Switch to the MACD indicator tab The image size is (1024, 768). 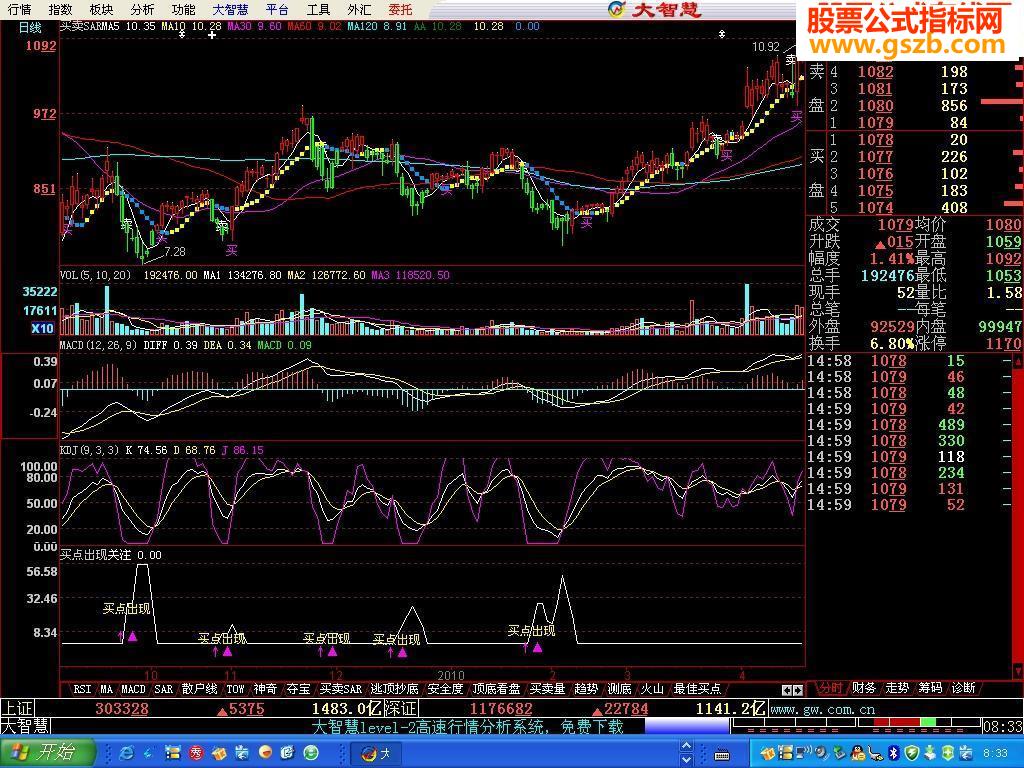[x=133, y=689]
